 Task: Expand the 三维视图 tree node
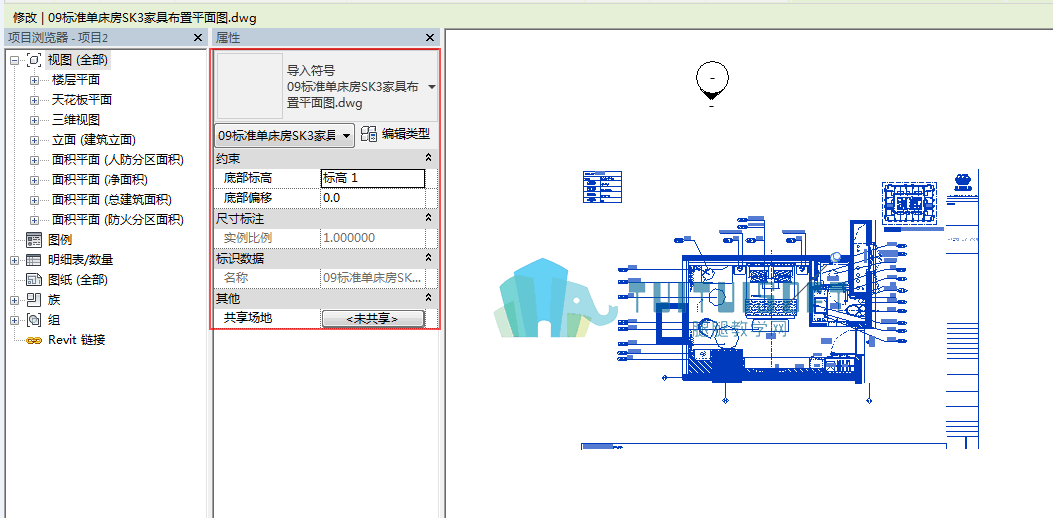pyautogui.click(x=34, y=120)
